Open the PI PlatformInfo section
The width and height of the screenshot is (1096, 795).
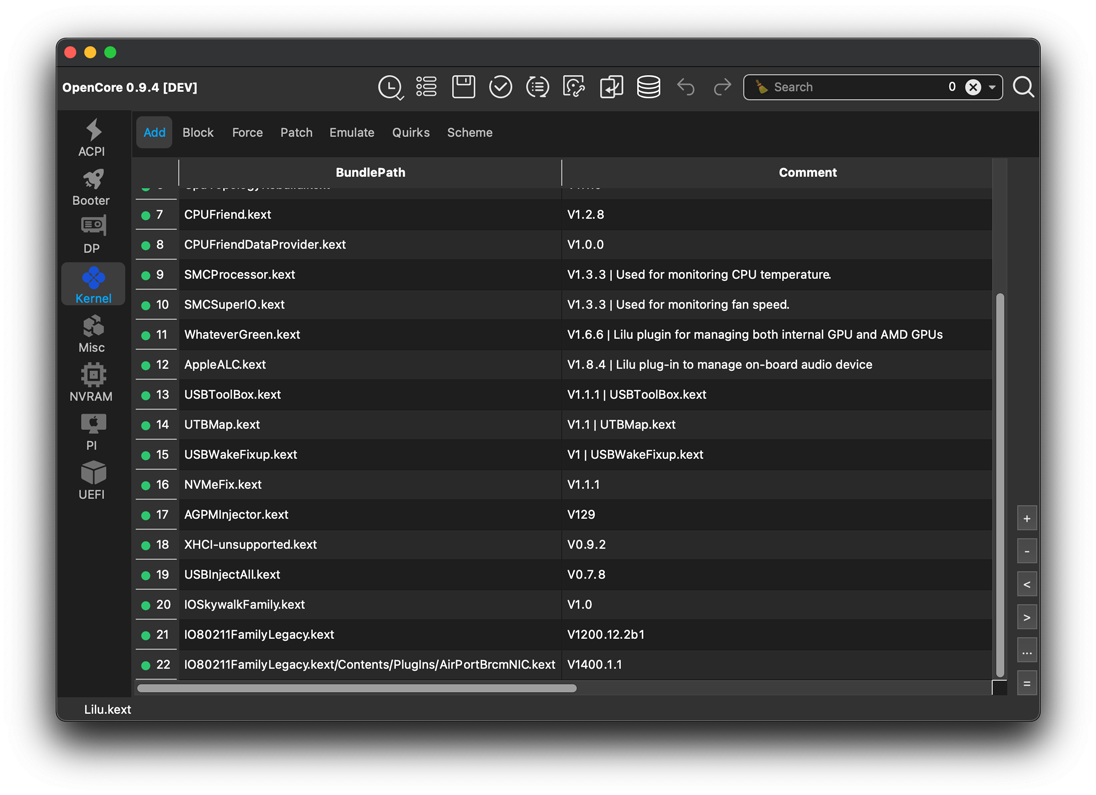(x=92, y=432)
